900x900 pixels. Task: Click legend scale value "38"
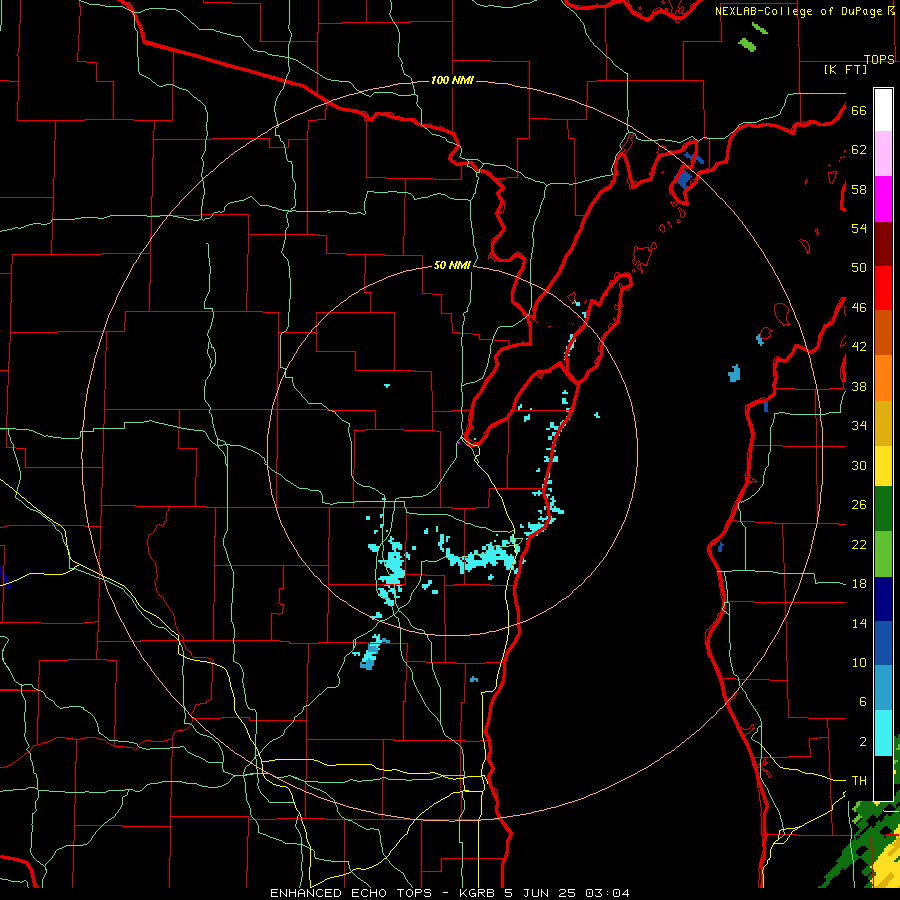coord(859,386)
